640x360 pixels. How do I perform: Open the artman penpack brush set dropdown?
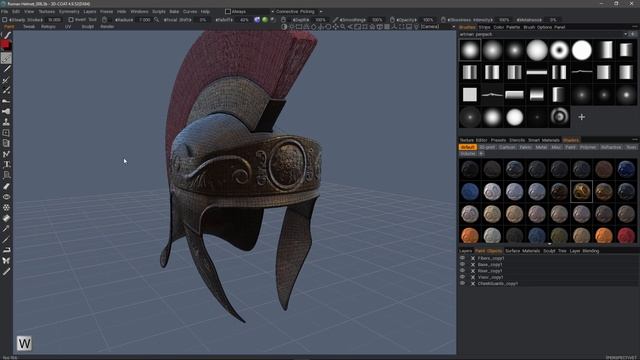(x=543, y=34)
